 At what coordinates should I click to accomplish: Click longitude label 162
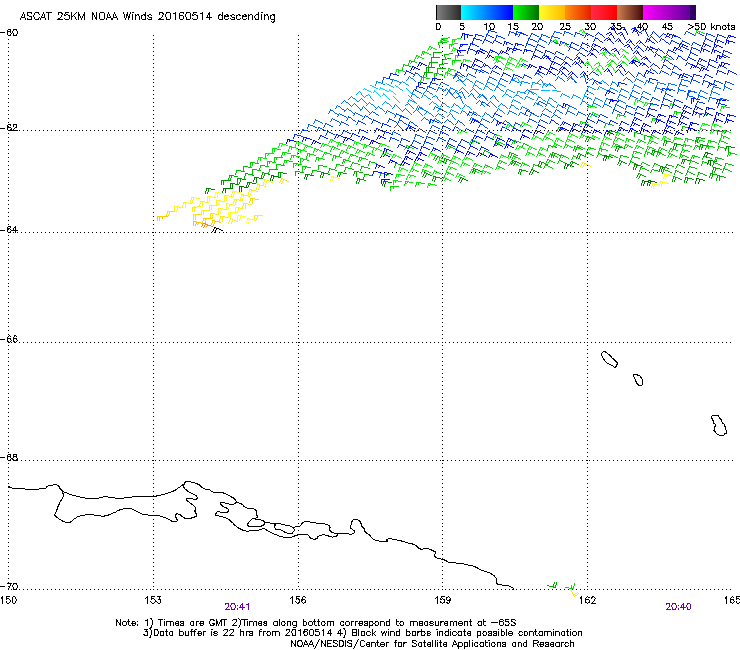click(588, 599)
